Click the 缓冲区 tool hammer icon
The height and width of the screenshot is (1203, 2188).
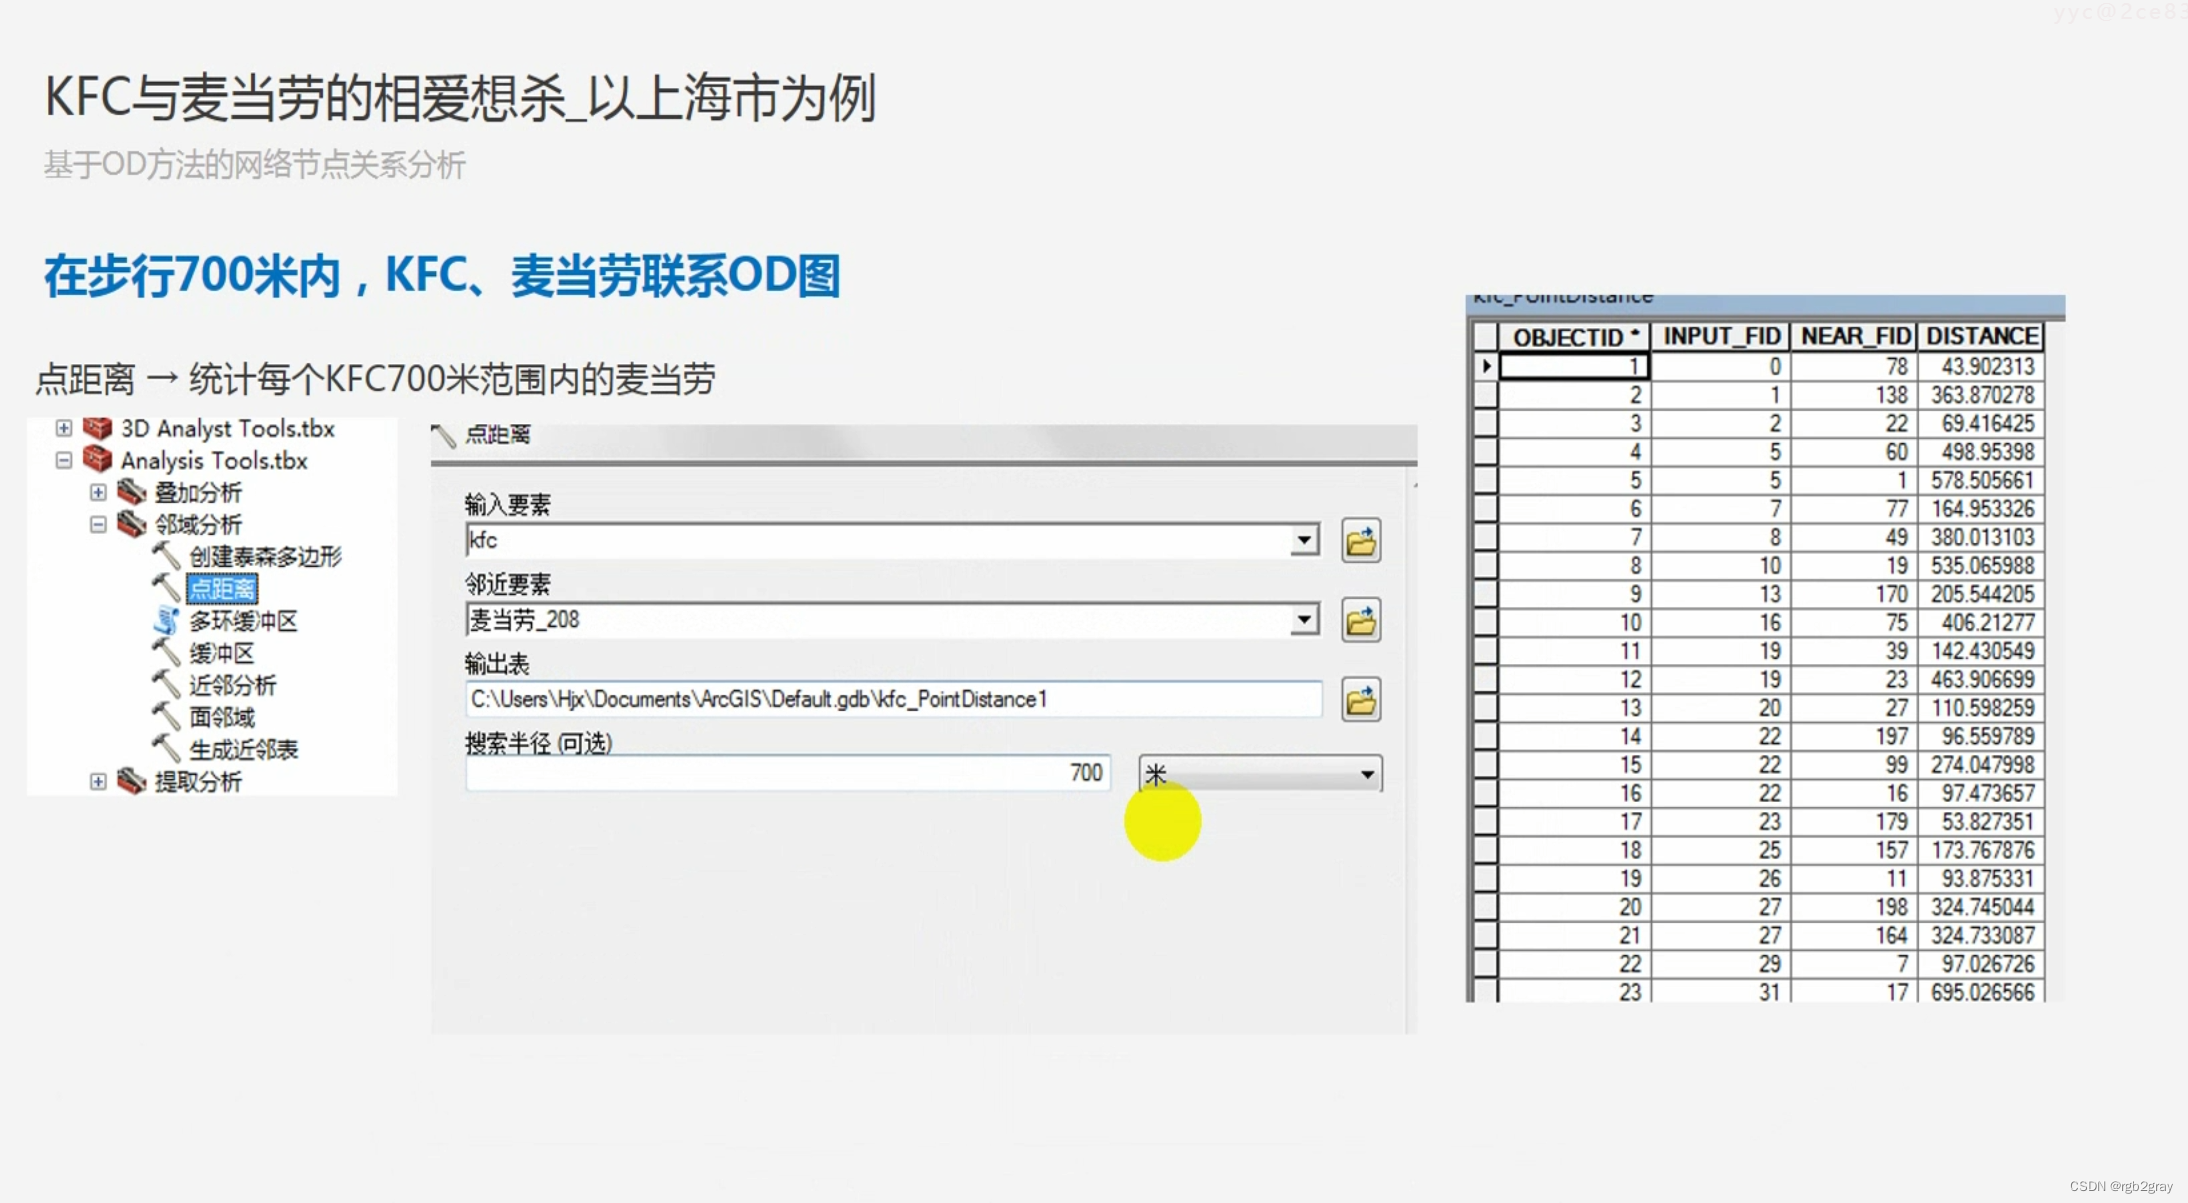[x=166, y=653]
